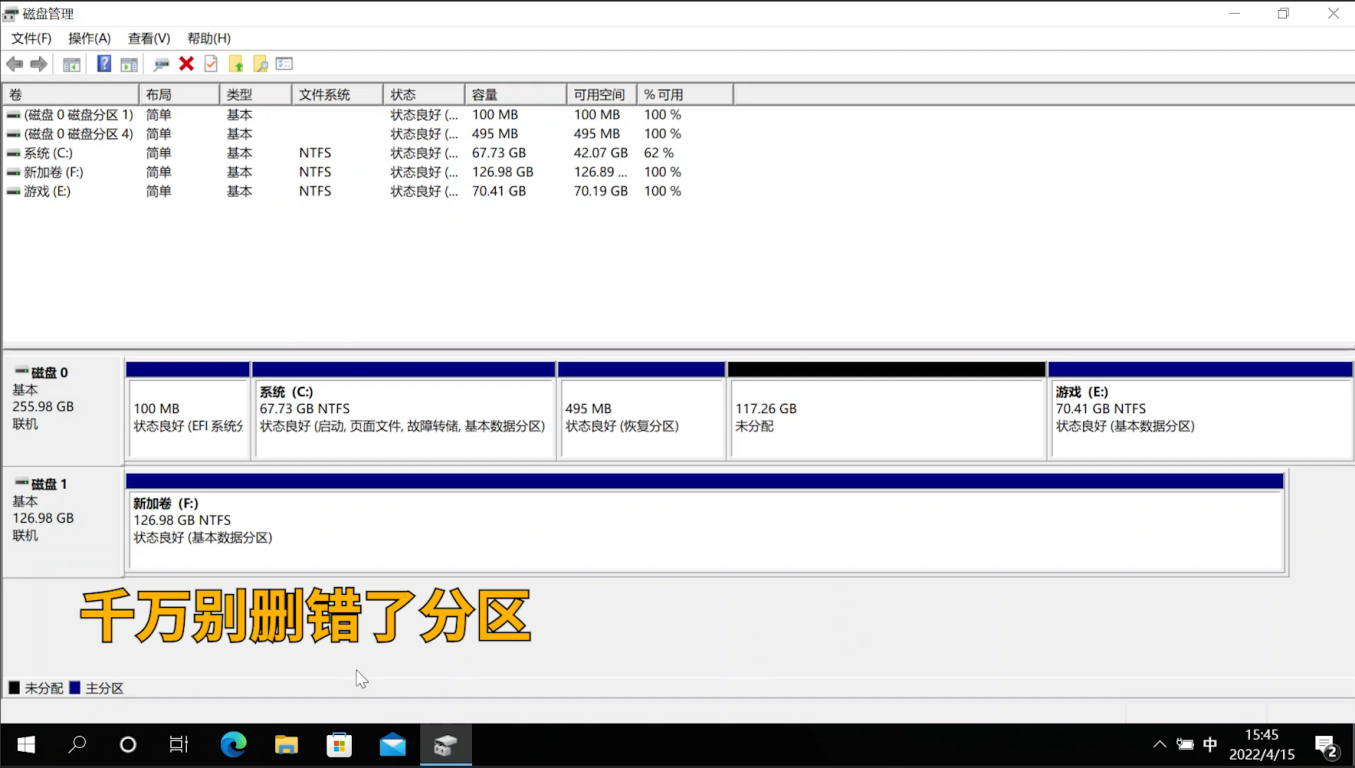Sort by the 文件系统 column header
The width and height of the screenshot is (1355, 768).
338,95
